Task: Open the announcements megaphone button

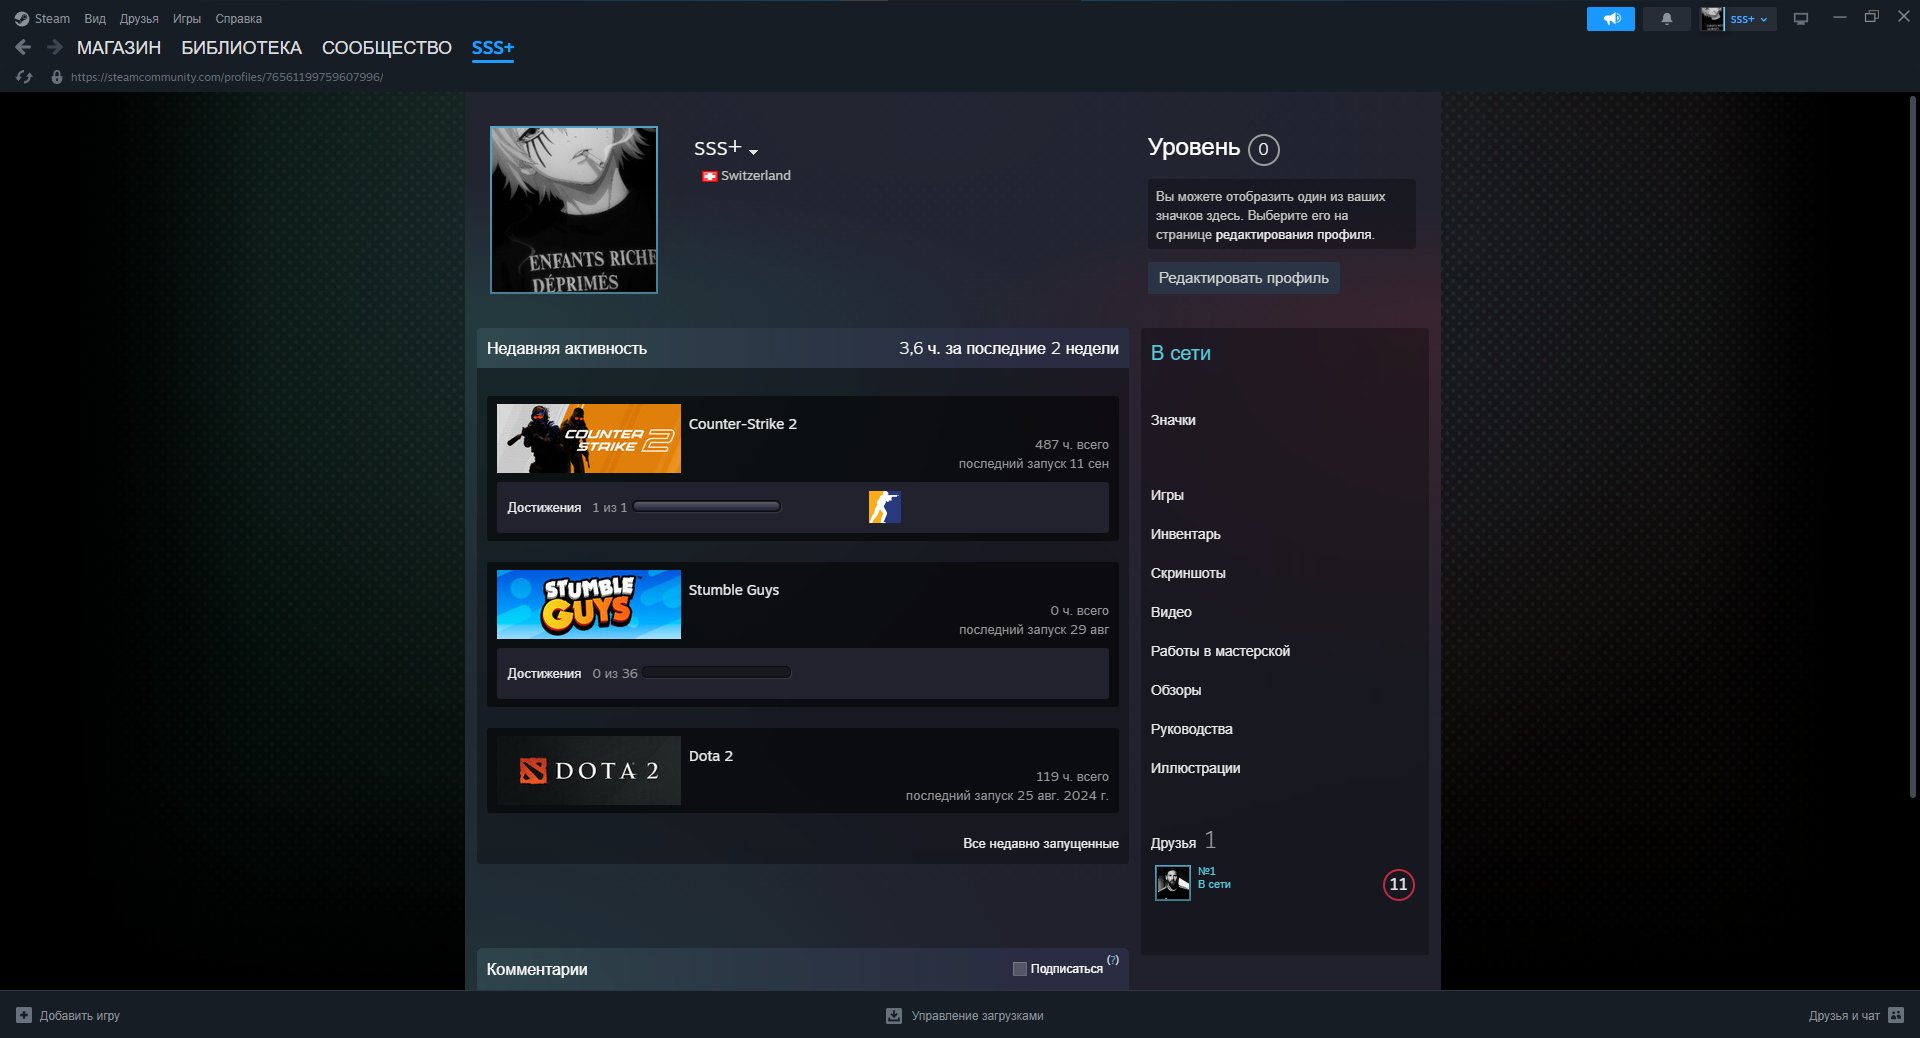Action: pyautogui.click(x=1611, y=19)
